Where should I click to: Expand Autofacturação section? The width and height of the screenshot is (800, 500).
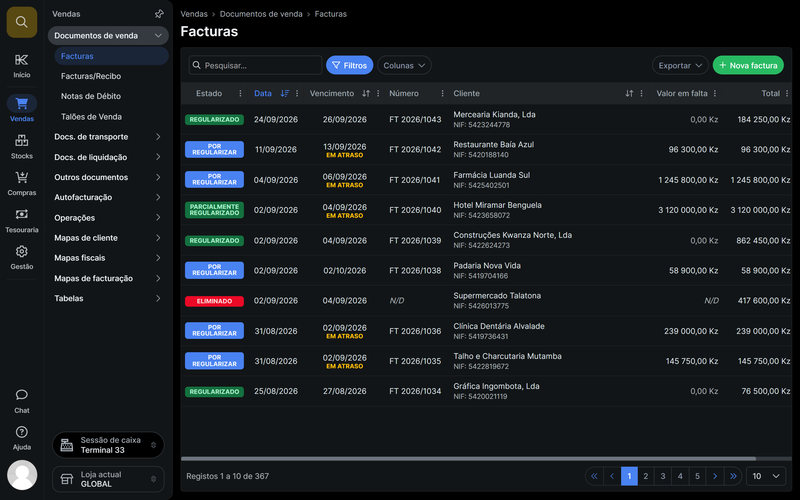click(108, 197)
